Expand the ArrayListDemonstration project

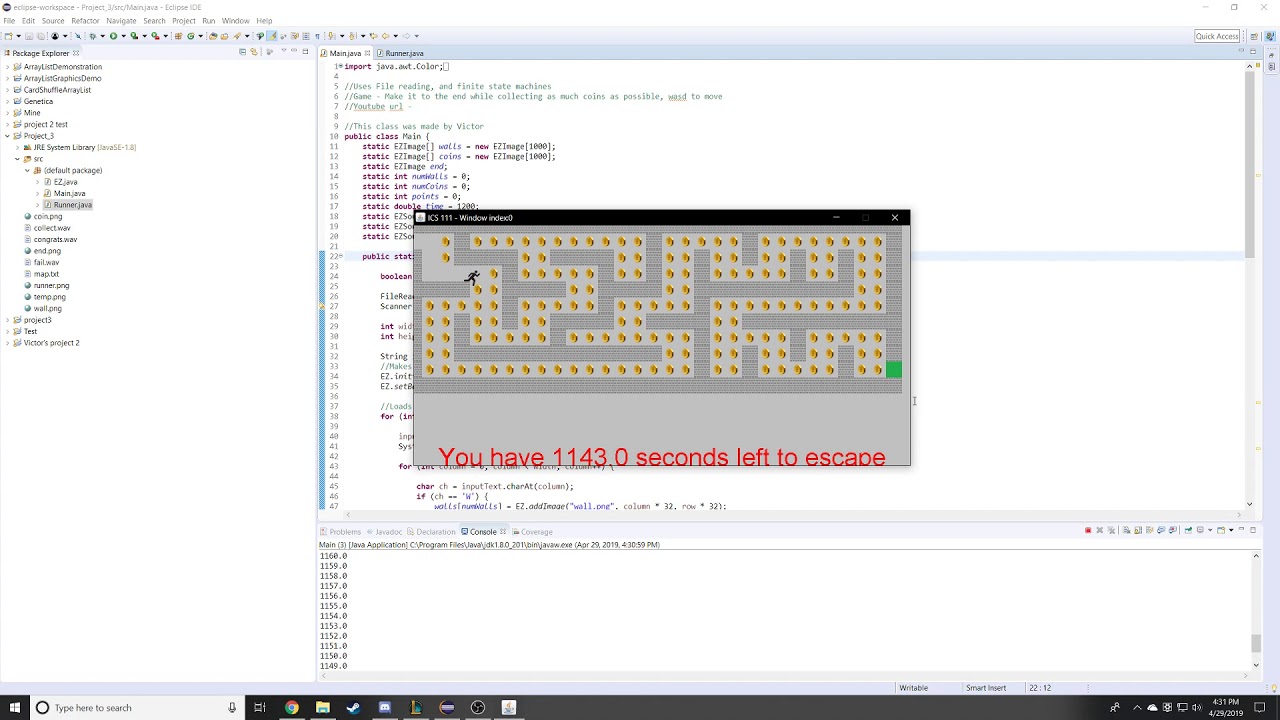pos(7,67)
